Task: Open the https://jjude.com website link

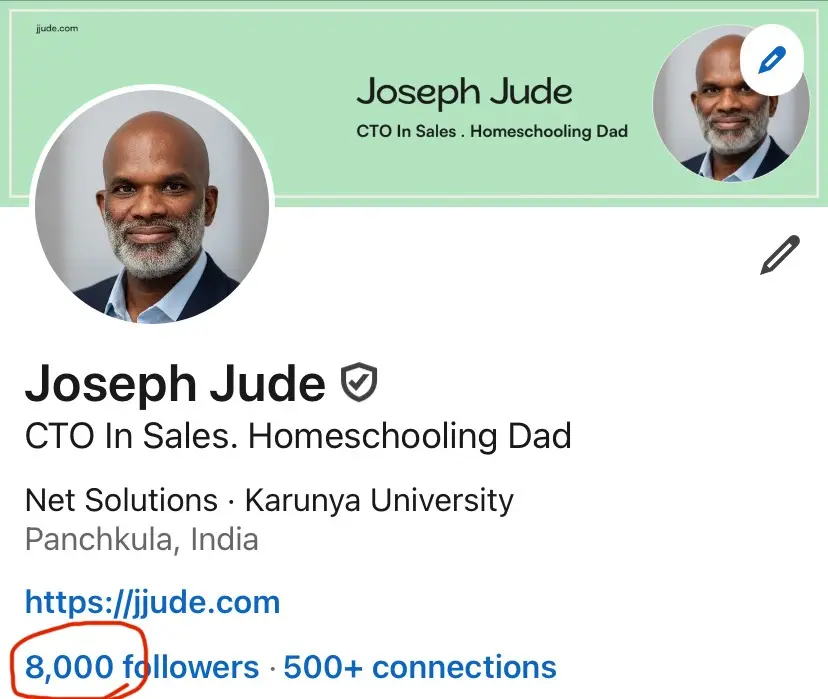Action: (152, 602)
